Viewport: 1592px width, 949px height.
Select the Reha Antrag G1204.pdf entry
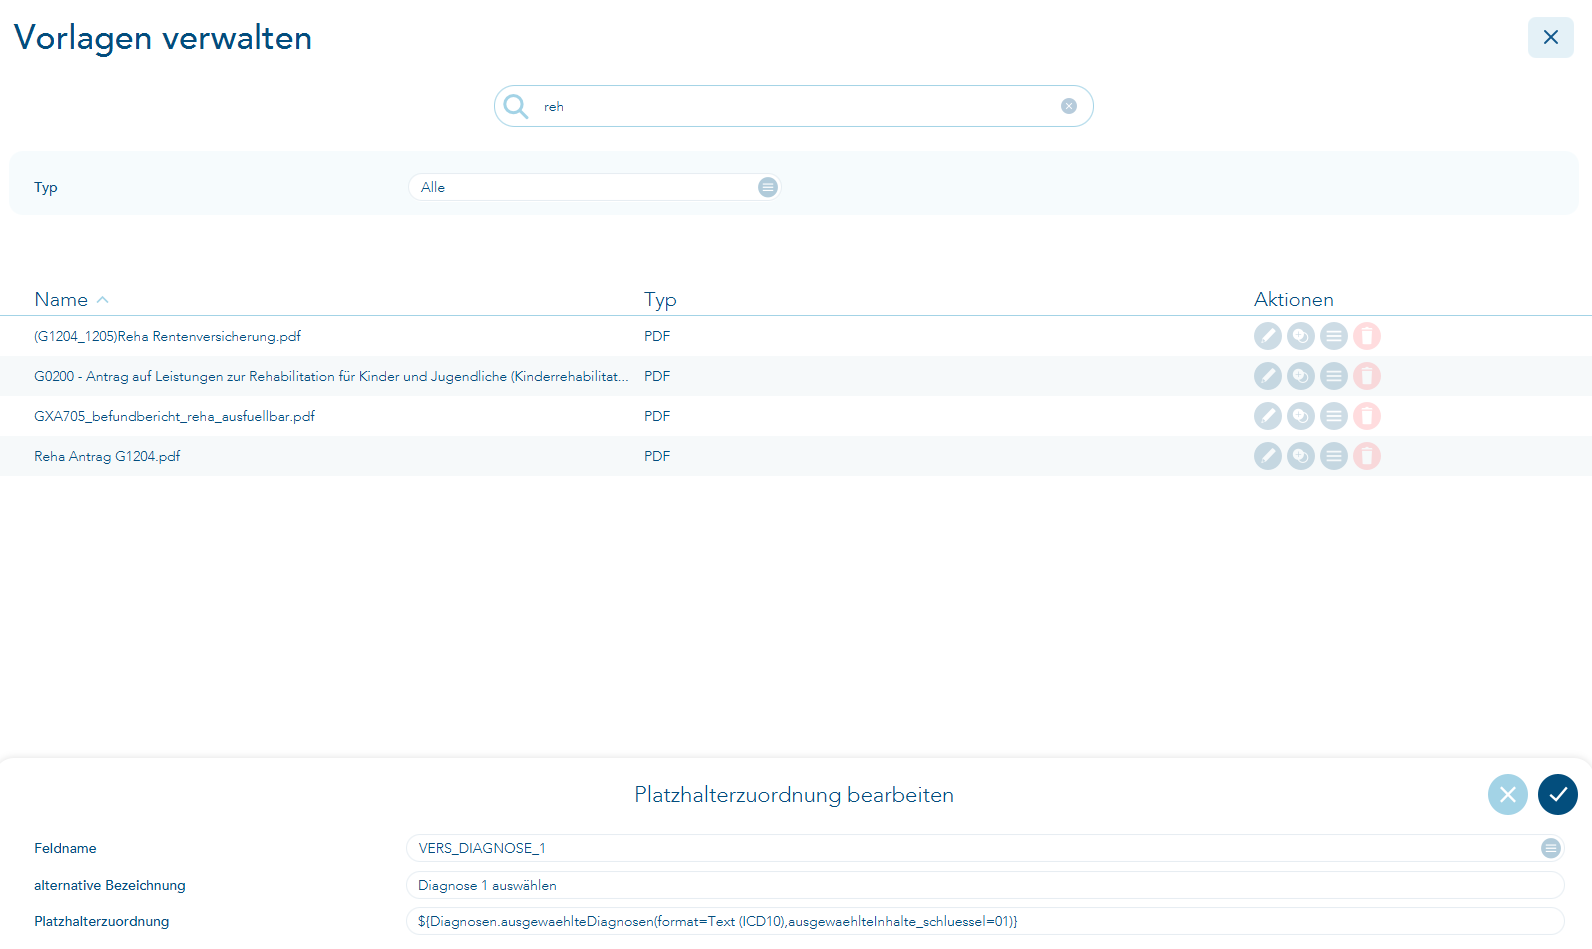tap(107, 456)
